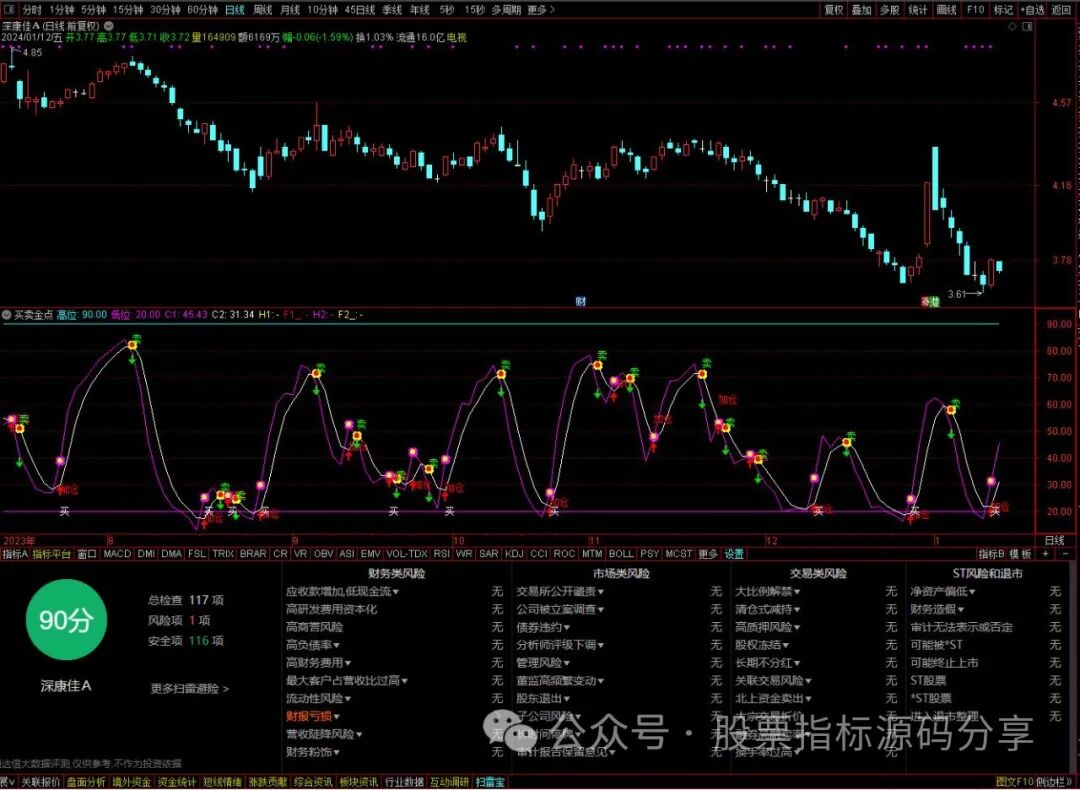Switch to 5分钟 chart period

coord(93,10)
